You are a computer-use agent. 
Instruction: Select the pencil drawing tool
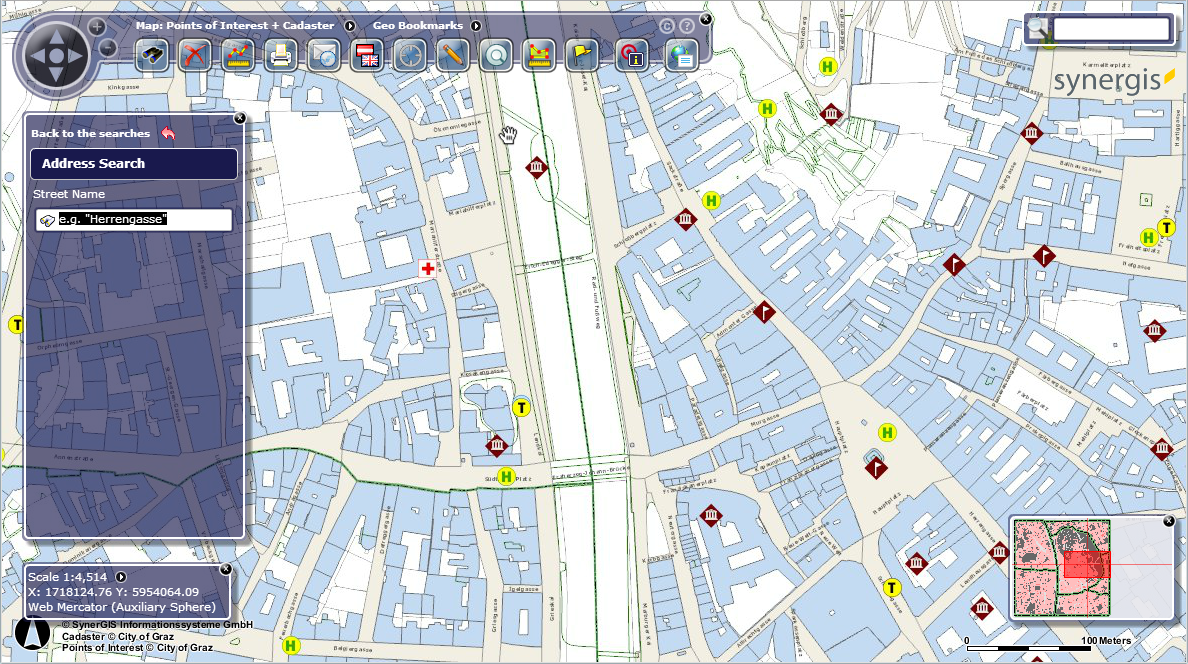[x=451, y=55]
